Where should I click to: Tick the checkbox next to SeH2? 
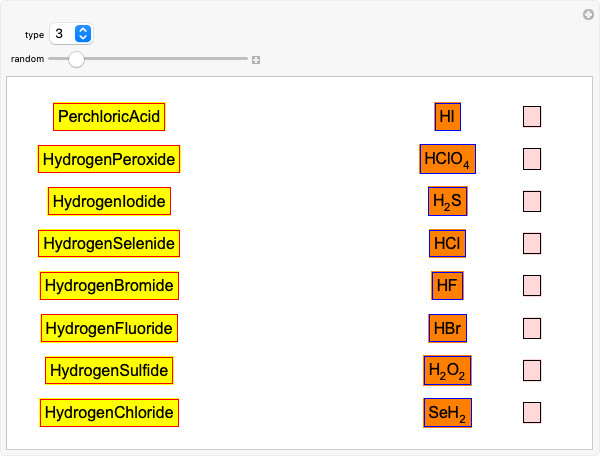532,412
